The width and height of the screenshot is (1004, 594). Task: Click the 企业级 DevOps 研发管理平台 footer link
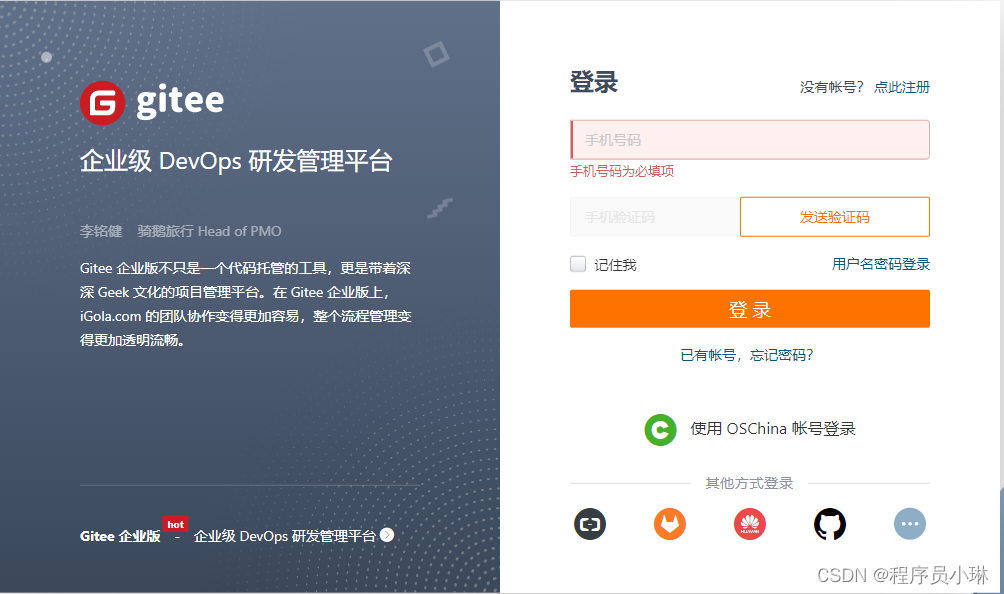(x=285, y=536)
